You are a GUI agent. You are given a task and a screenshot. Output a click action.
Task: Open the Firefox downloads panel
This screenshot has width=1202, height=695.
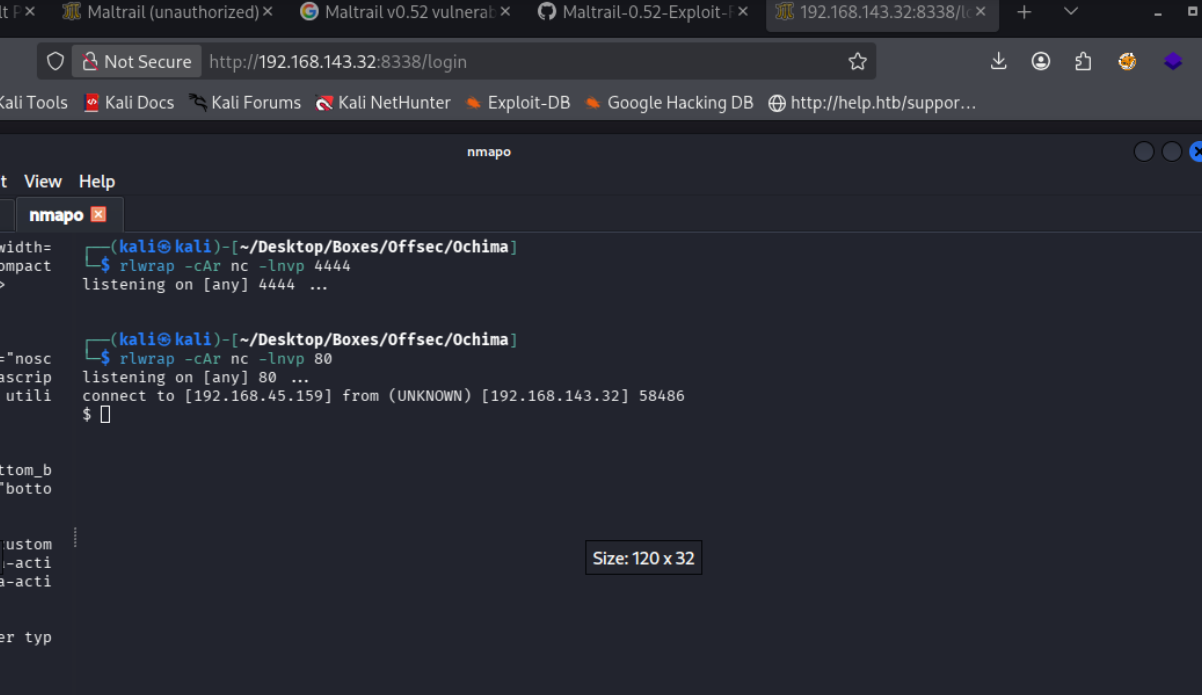coord(998,62)
